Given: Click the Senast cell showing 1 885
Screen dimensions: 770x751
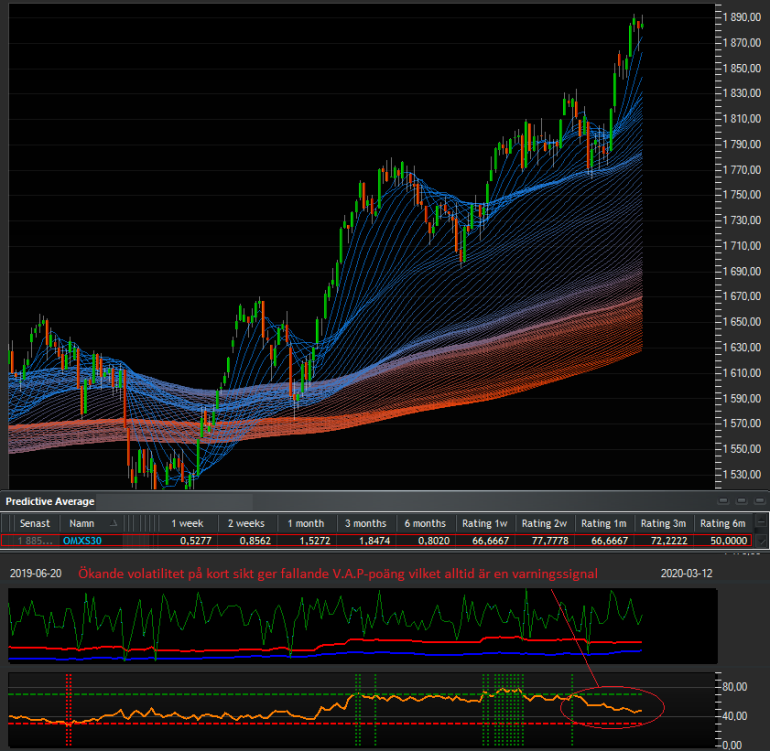Looking at the screenshot, I should tap(35, 541).
